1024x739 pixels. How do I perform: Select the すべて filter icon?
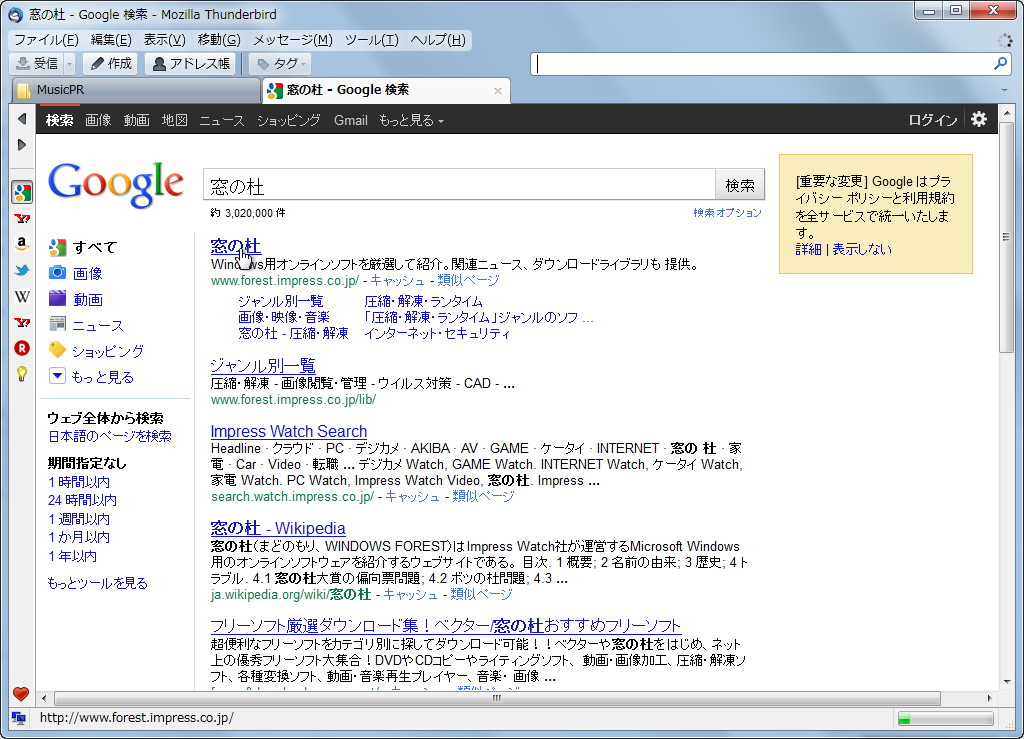57,247
